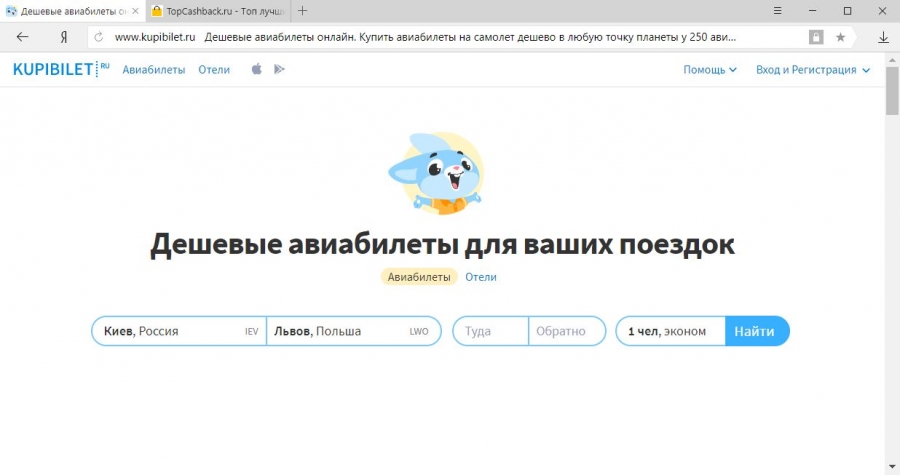Viewport: 900px width, 475px height.
Task: Bookmark page with the star icon
Action: pyautogui.click(x=840, y=37)
